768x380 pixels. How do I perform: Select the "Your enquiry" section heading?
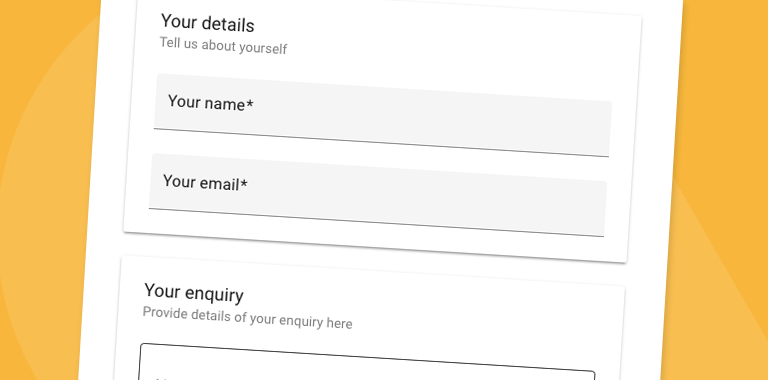point(194,293)
